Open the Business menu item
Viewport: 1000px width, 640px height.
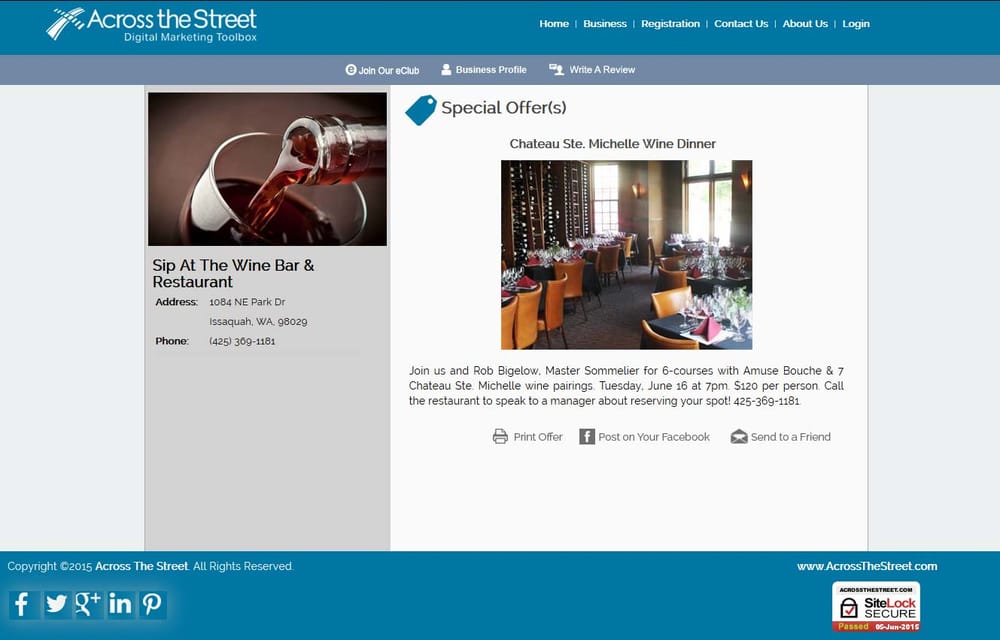pos(605,24)
